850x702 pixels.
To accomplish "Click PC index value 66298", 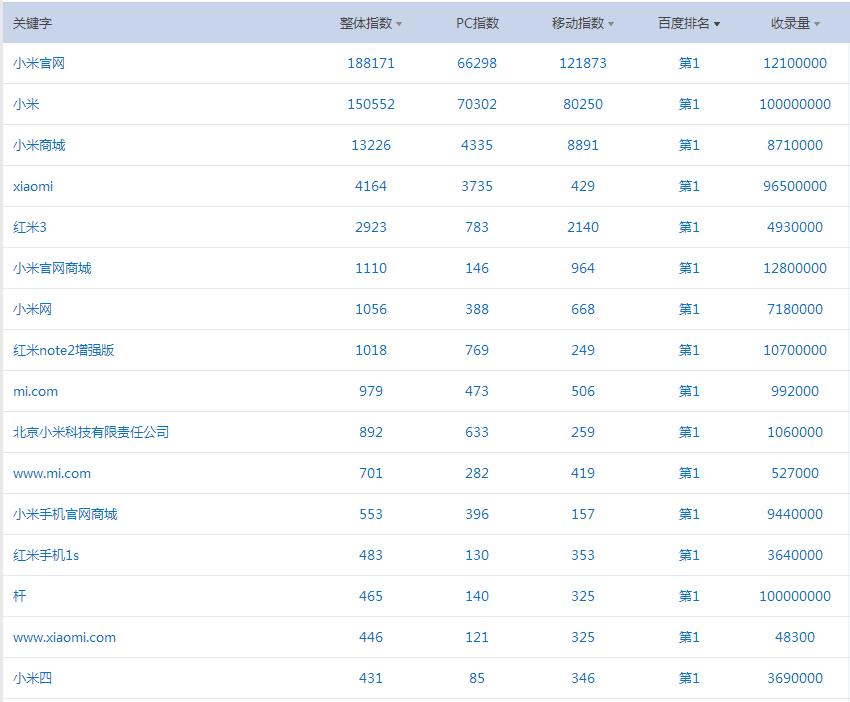I will (x=477, y=63).
